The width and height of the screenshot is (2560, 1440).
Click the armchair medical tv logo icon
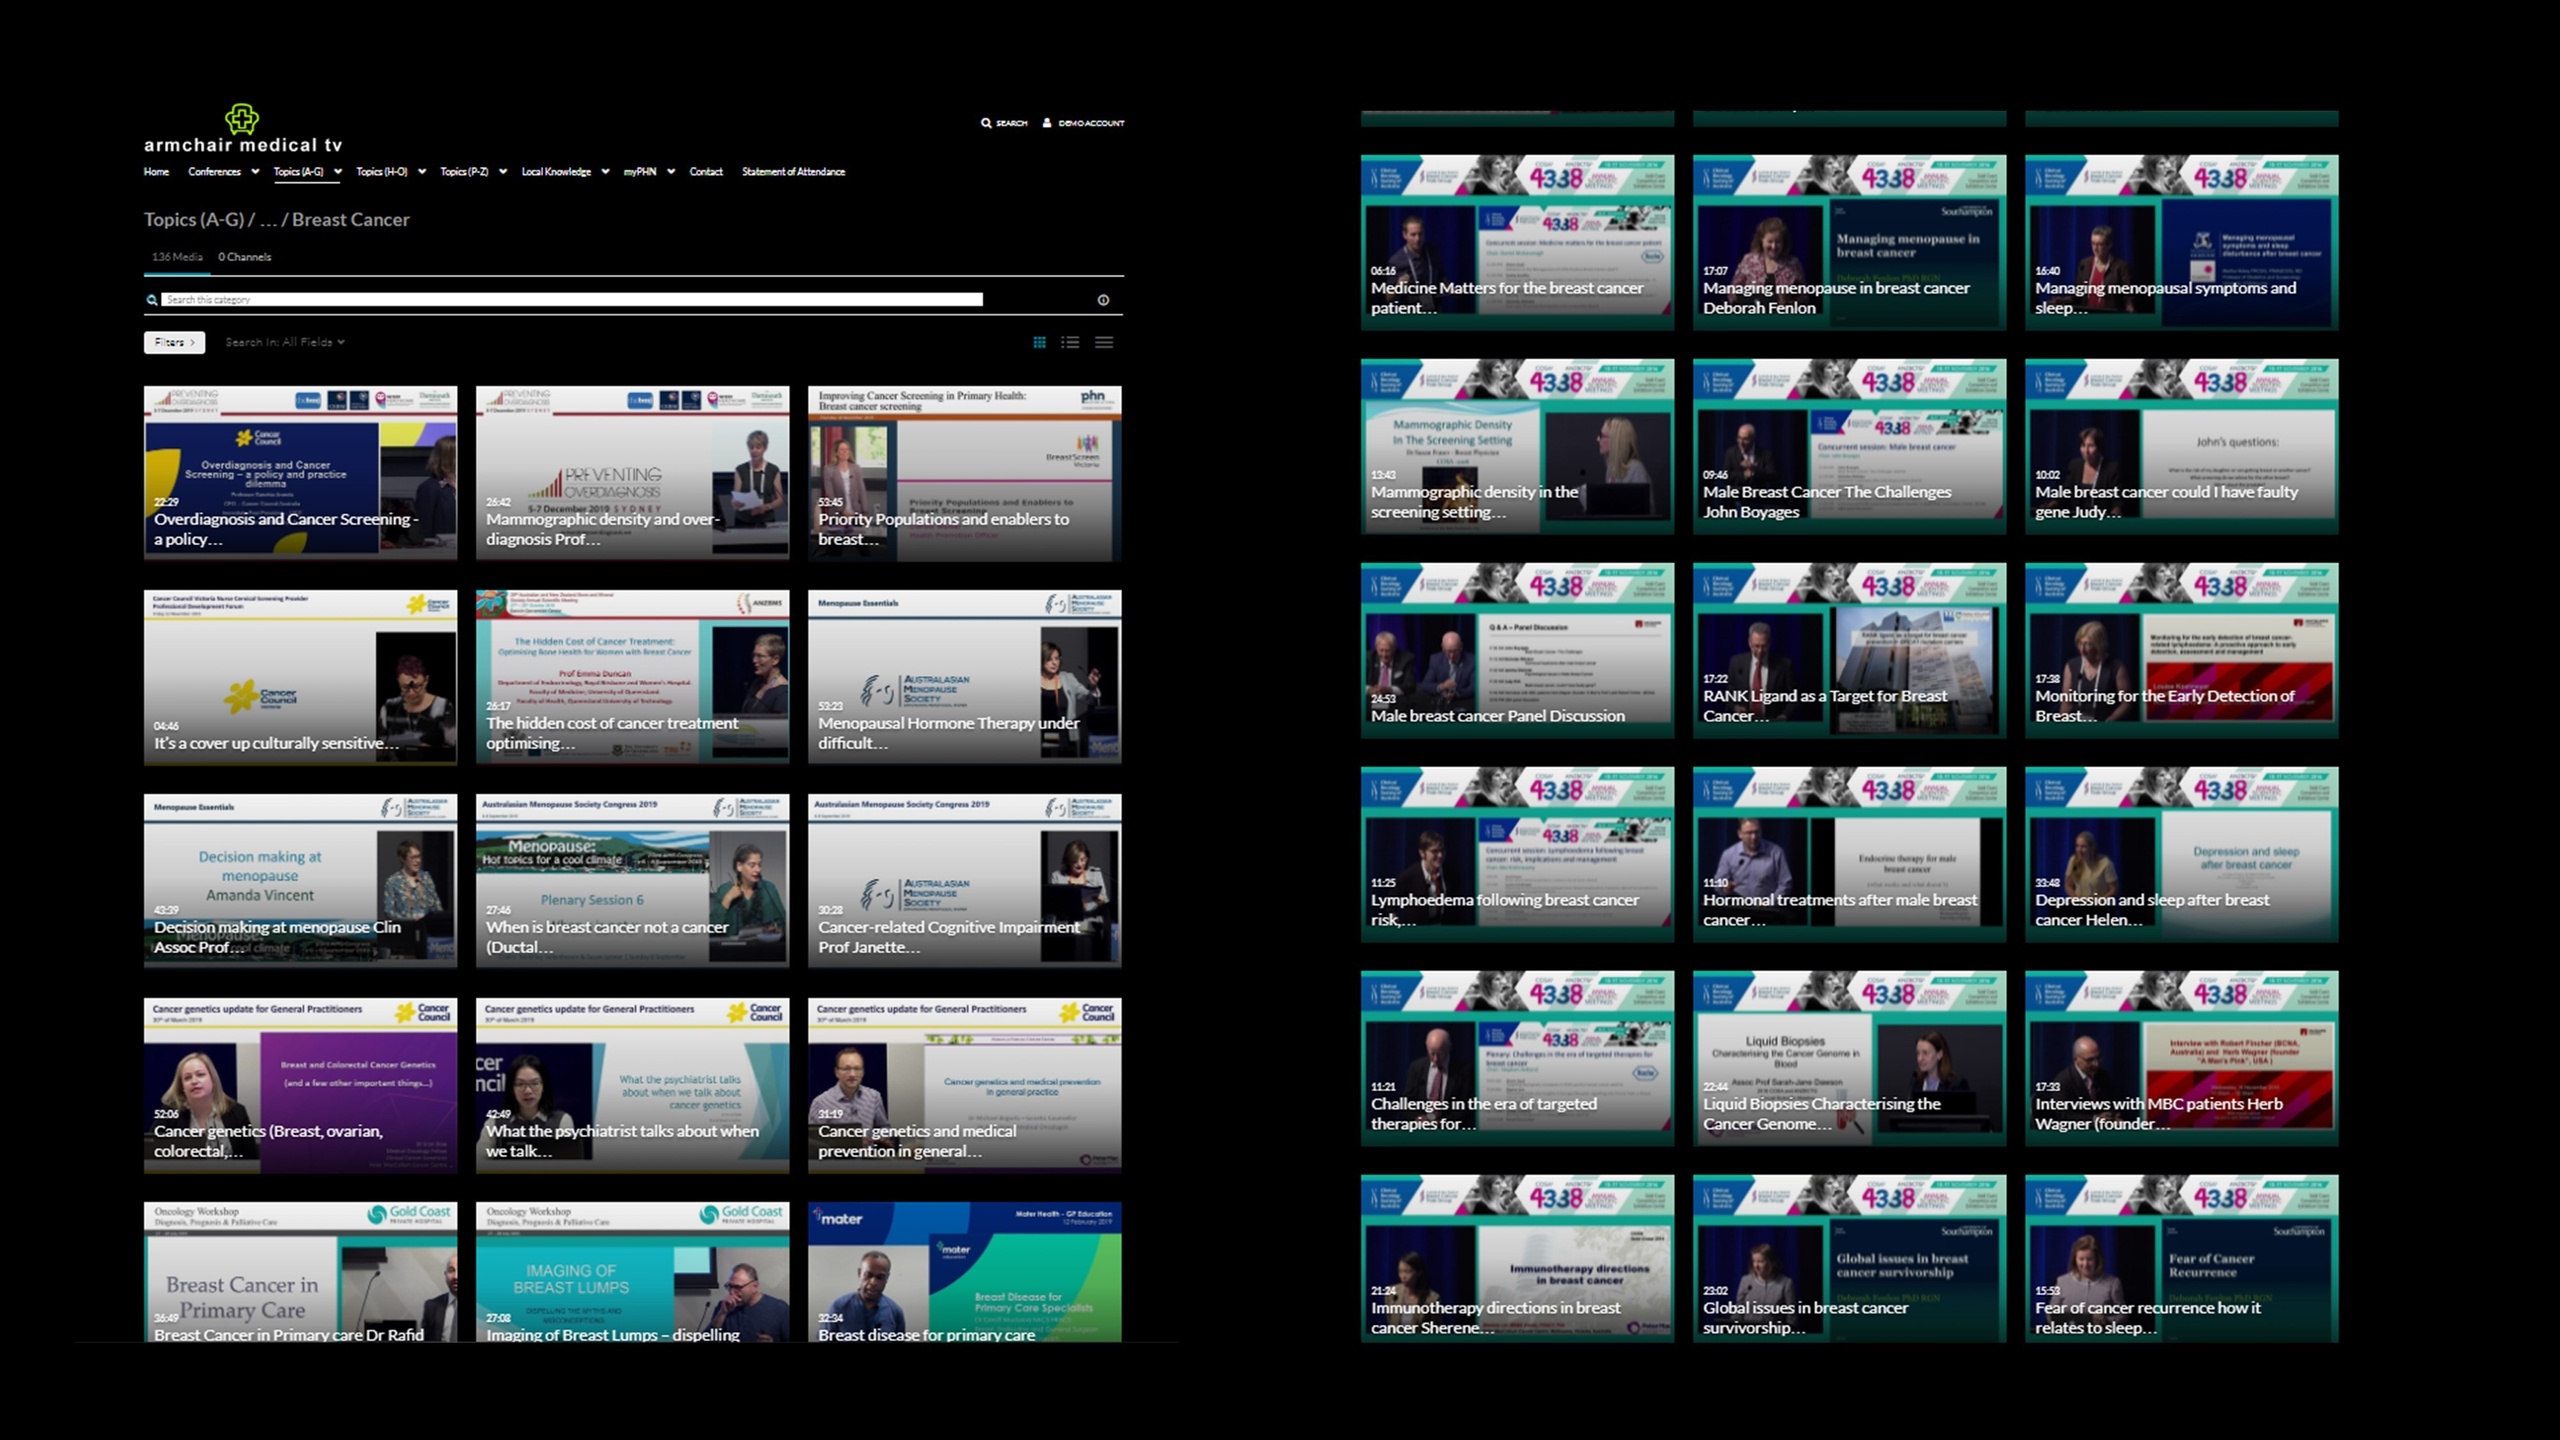[241, 119]
